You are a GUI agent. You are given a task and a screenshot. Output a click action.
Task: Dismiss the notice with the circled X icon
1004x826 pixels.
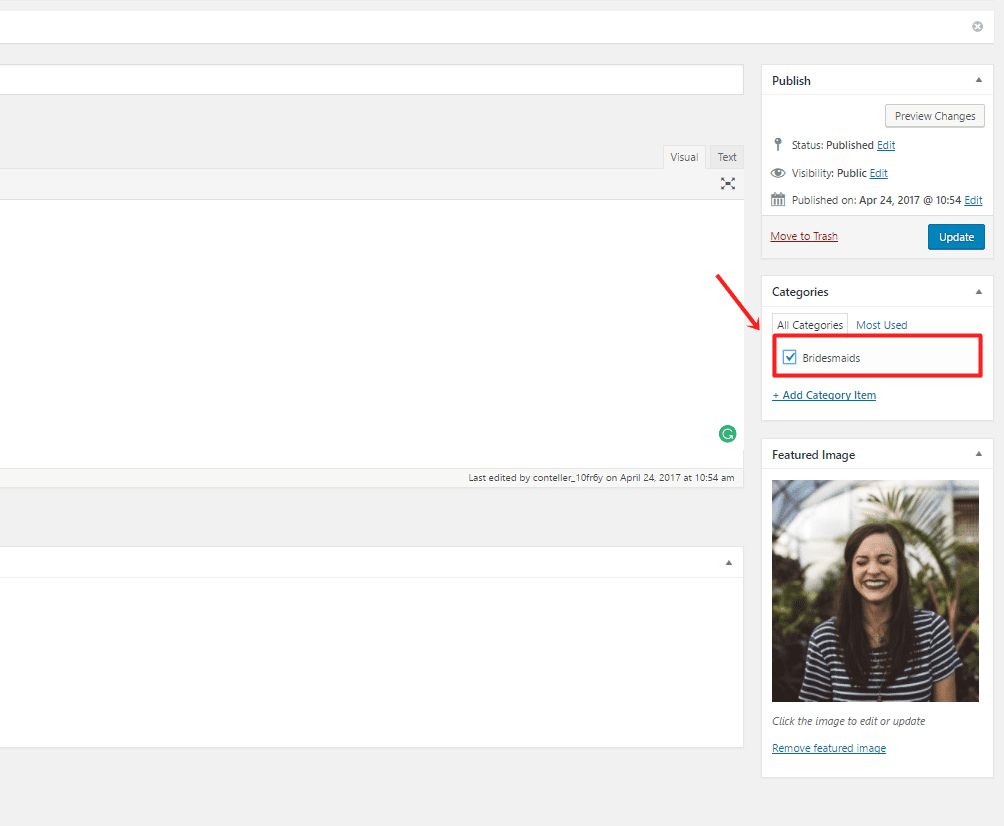pos(977,26)
